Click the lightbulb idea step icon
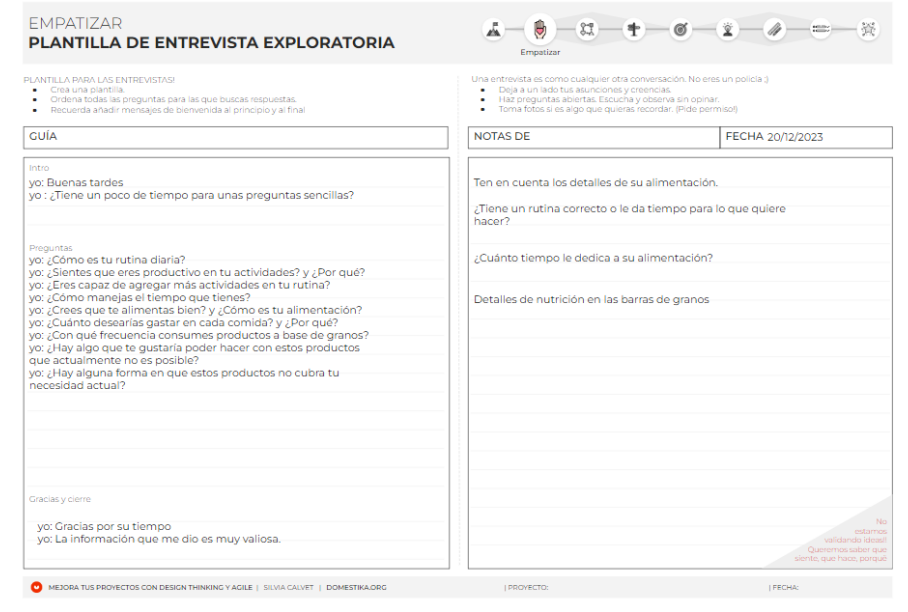 point(728,30)
